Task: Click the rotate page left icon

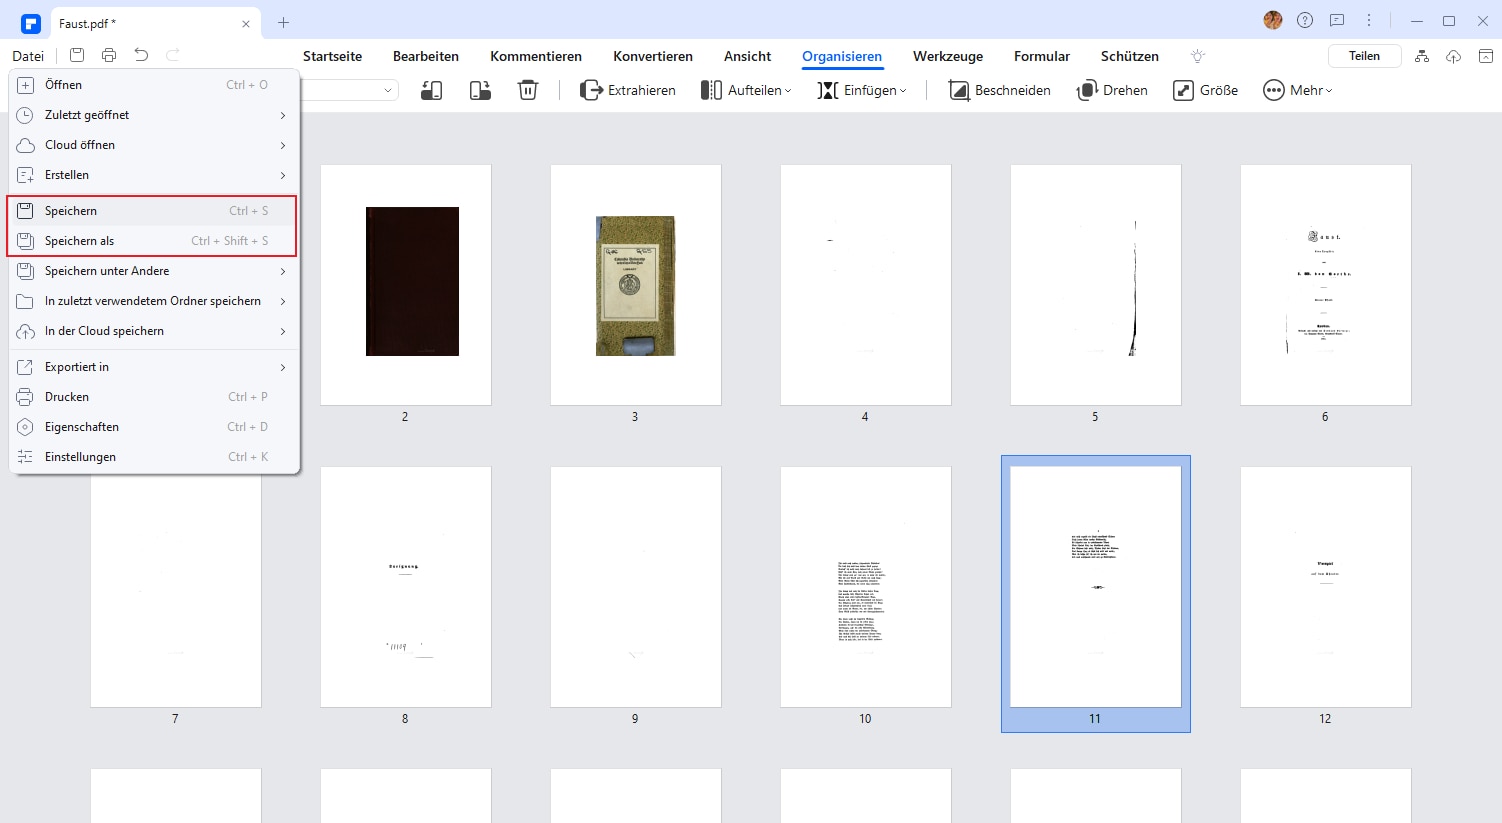Action: (432, 90)
